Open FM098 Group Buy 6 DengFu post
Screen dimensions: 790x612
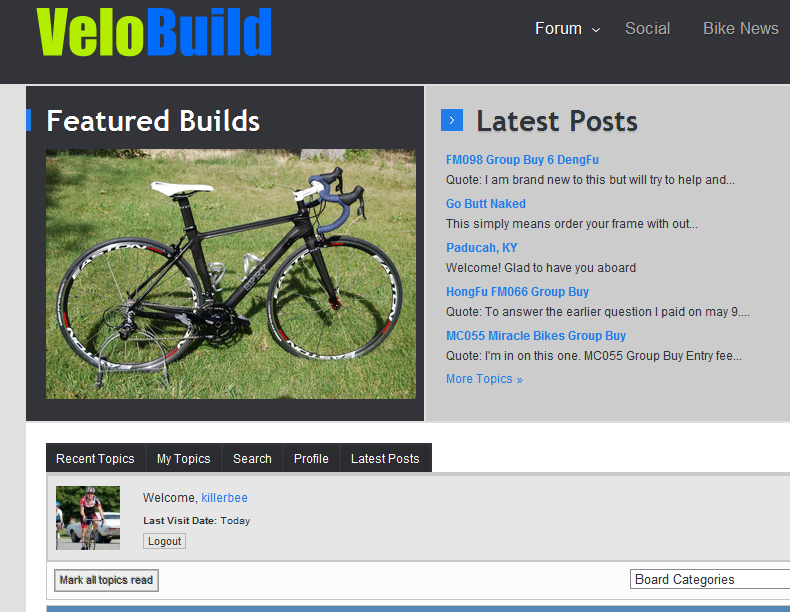coord(522,160)
